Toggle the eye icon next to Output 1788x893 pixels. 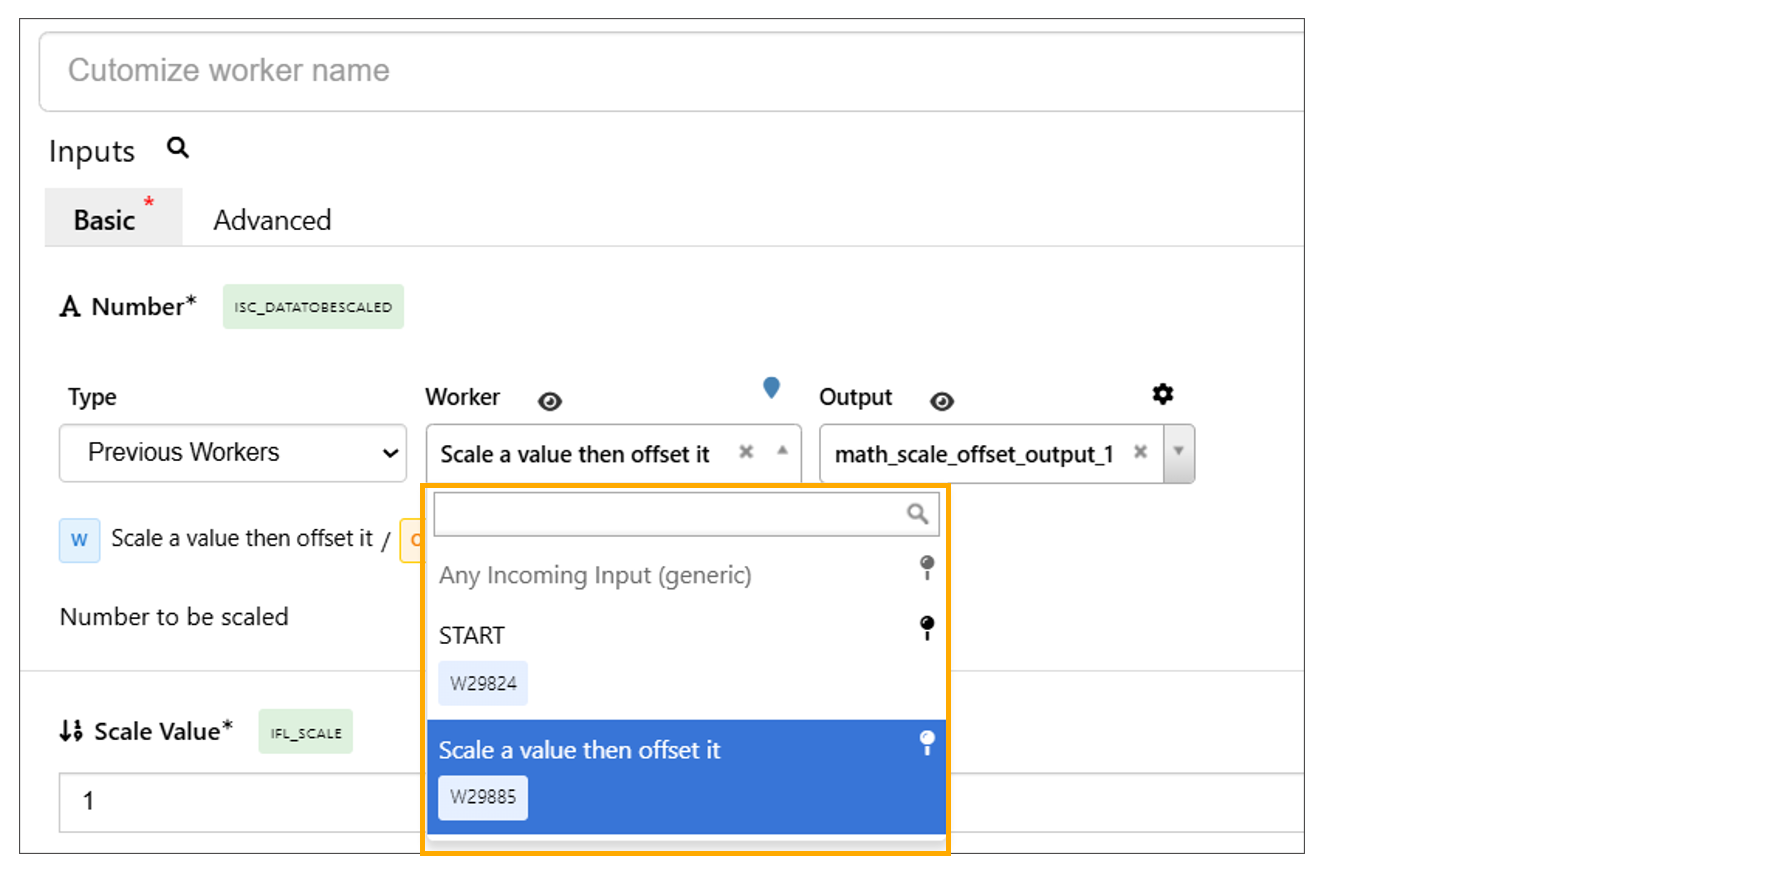point(941,401)
